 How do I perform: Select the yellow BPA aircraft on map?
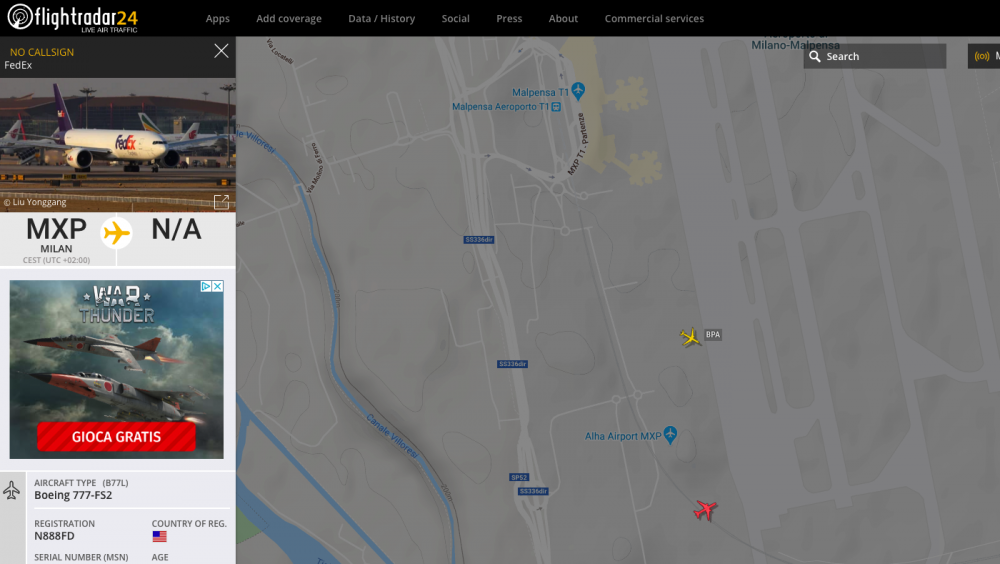point(690,337)
